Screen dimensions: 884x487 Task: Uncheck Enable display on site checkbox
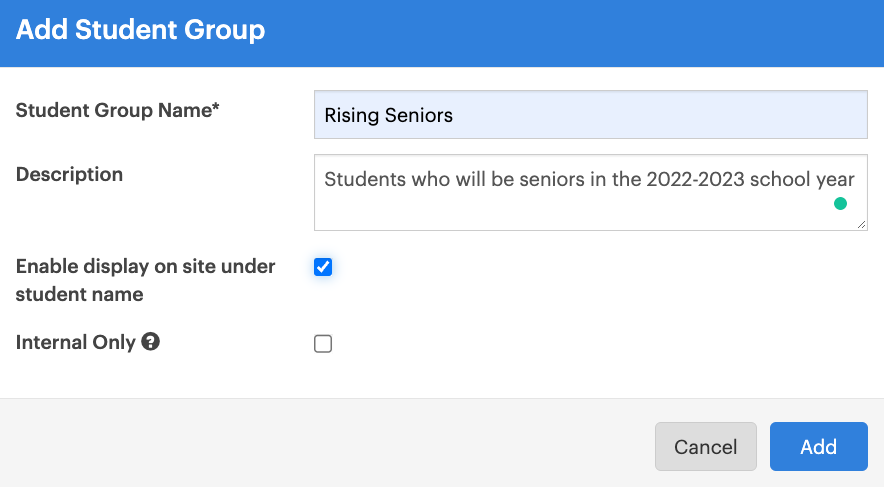tap(323, 267)
